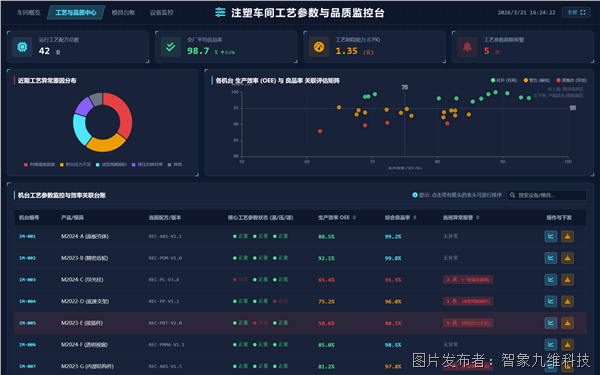Click the date and time 2026/3/21 16:24:22
This screenshot has width=600, height=375.
click(527, 13)
